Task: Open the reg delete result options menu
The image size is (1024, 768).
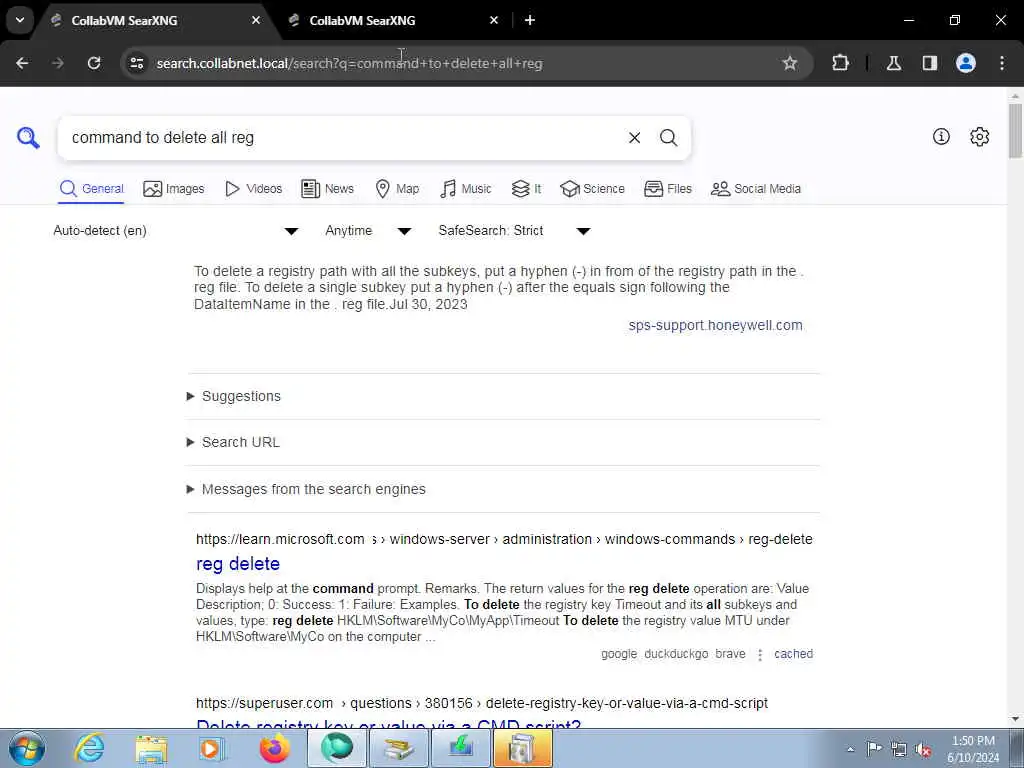Action: pos(760,654)
